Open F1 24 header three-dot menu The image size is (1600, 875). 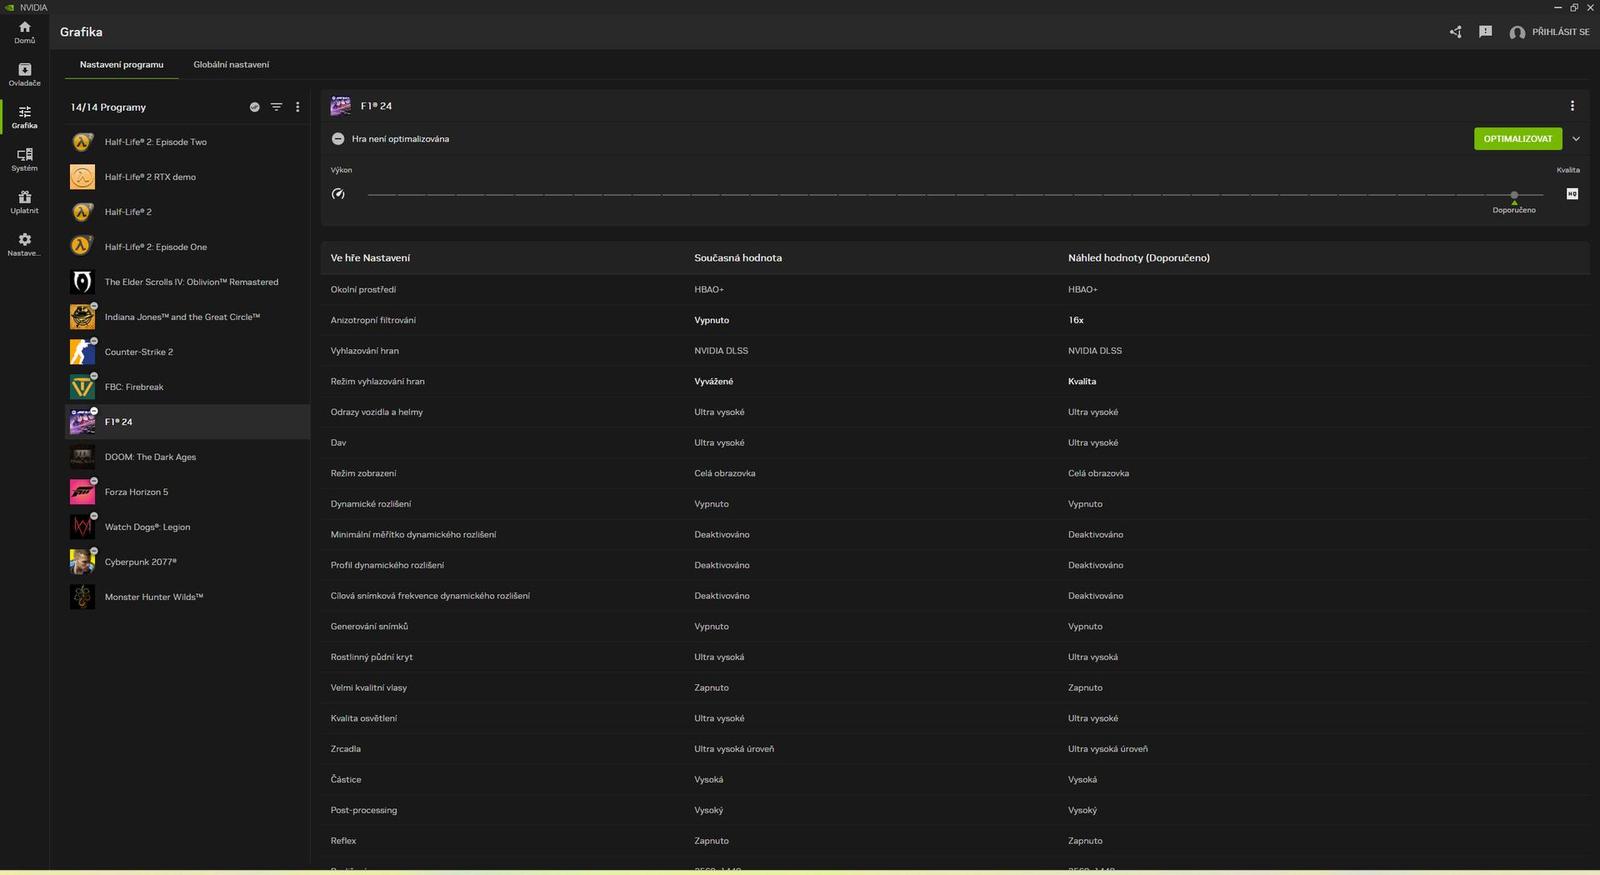pos(1572,106)
